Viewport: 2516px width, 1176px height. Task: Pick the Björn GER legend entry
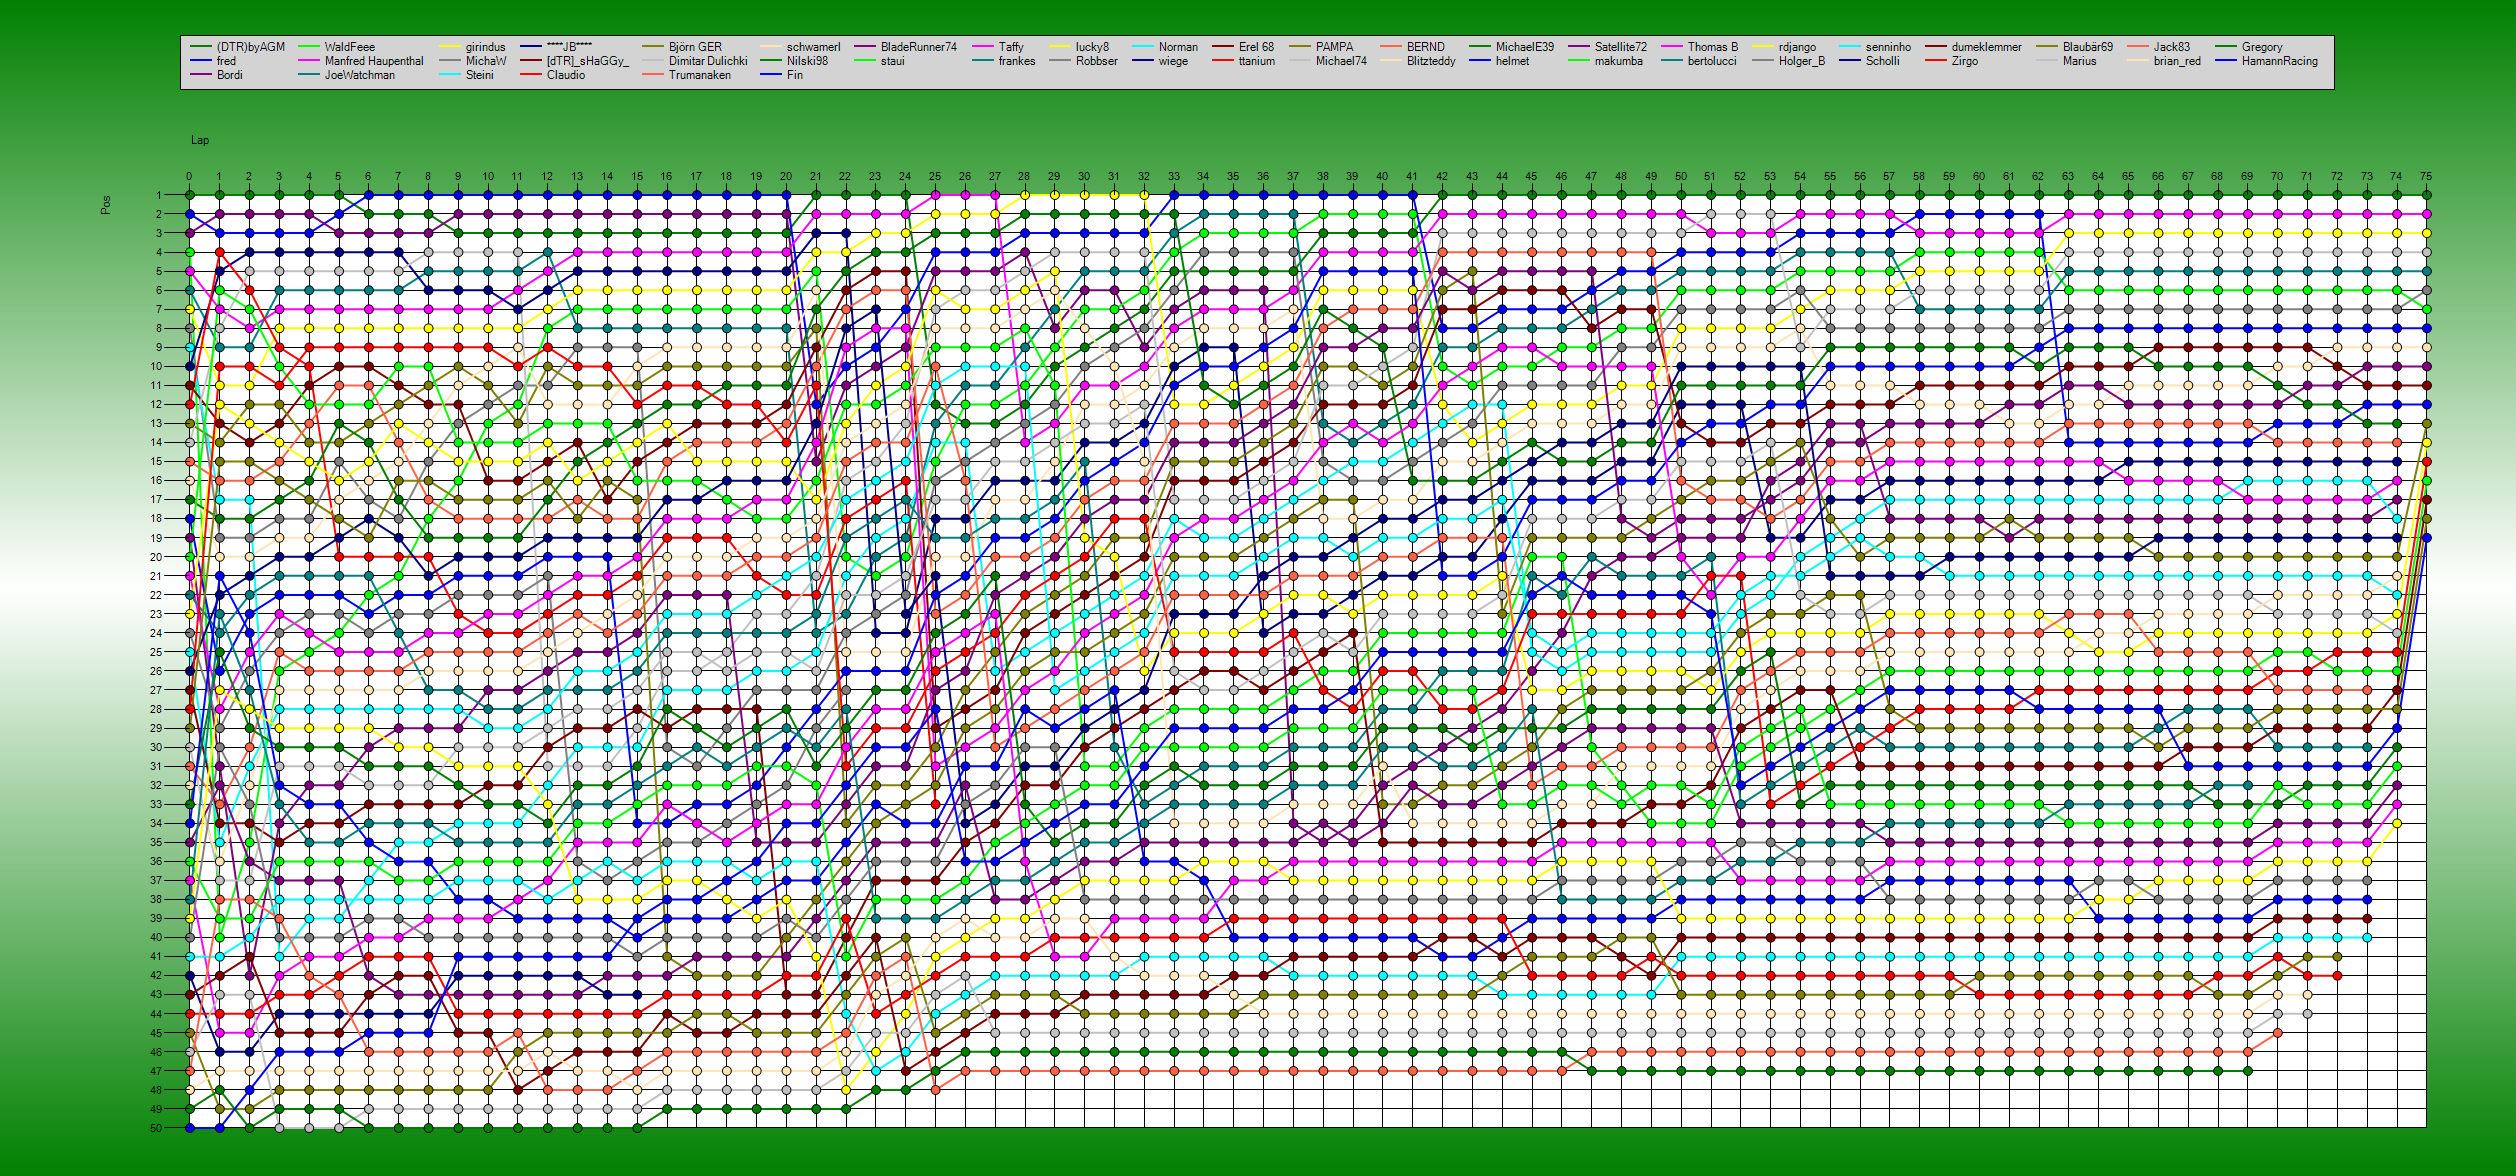(695, 47)
